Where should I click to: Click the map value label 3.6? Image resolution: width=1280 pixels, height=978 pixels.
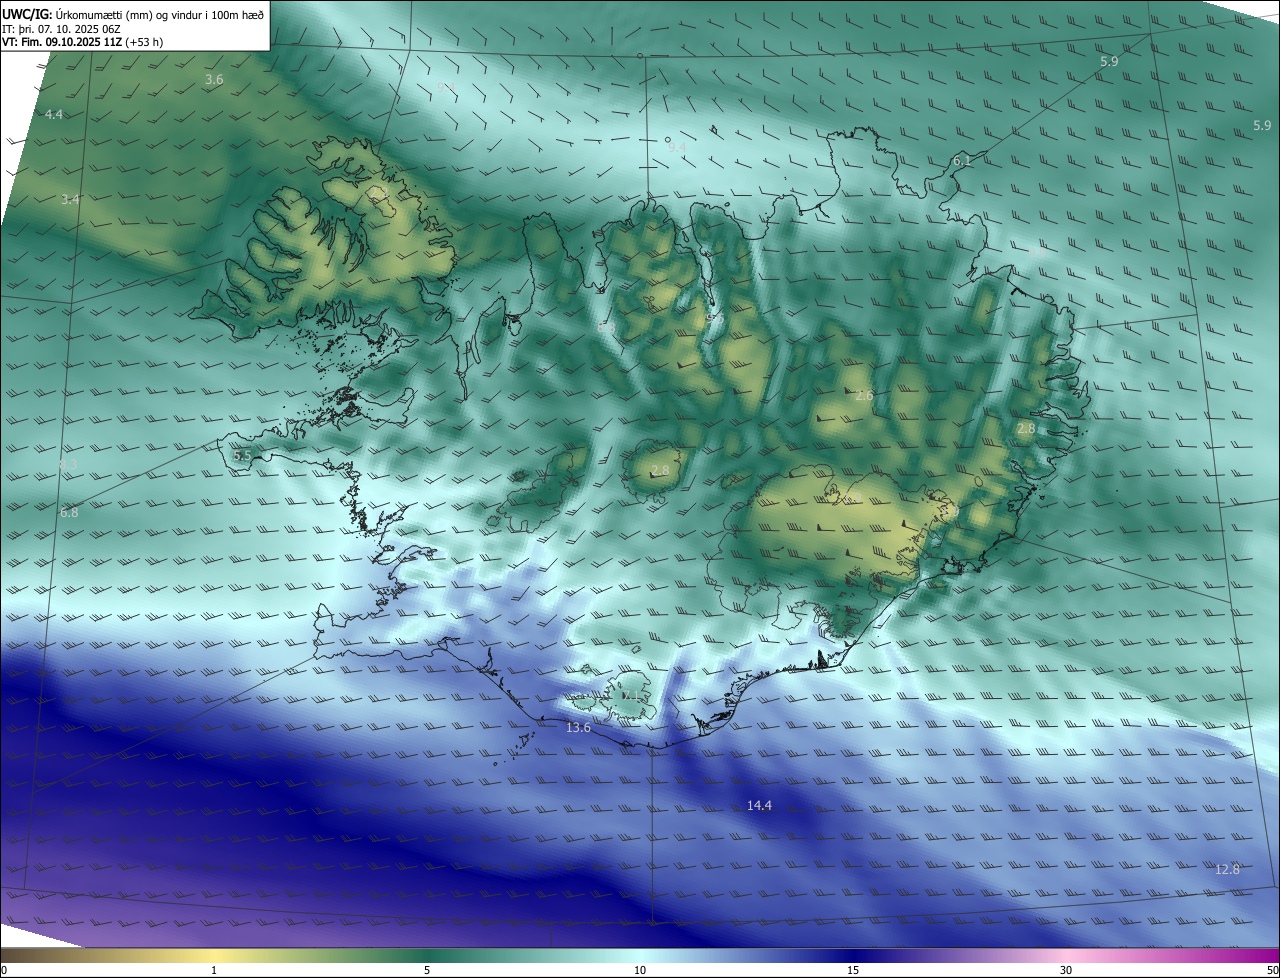[x=214, y=79]
